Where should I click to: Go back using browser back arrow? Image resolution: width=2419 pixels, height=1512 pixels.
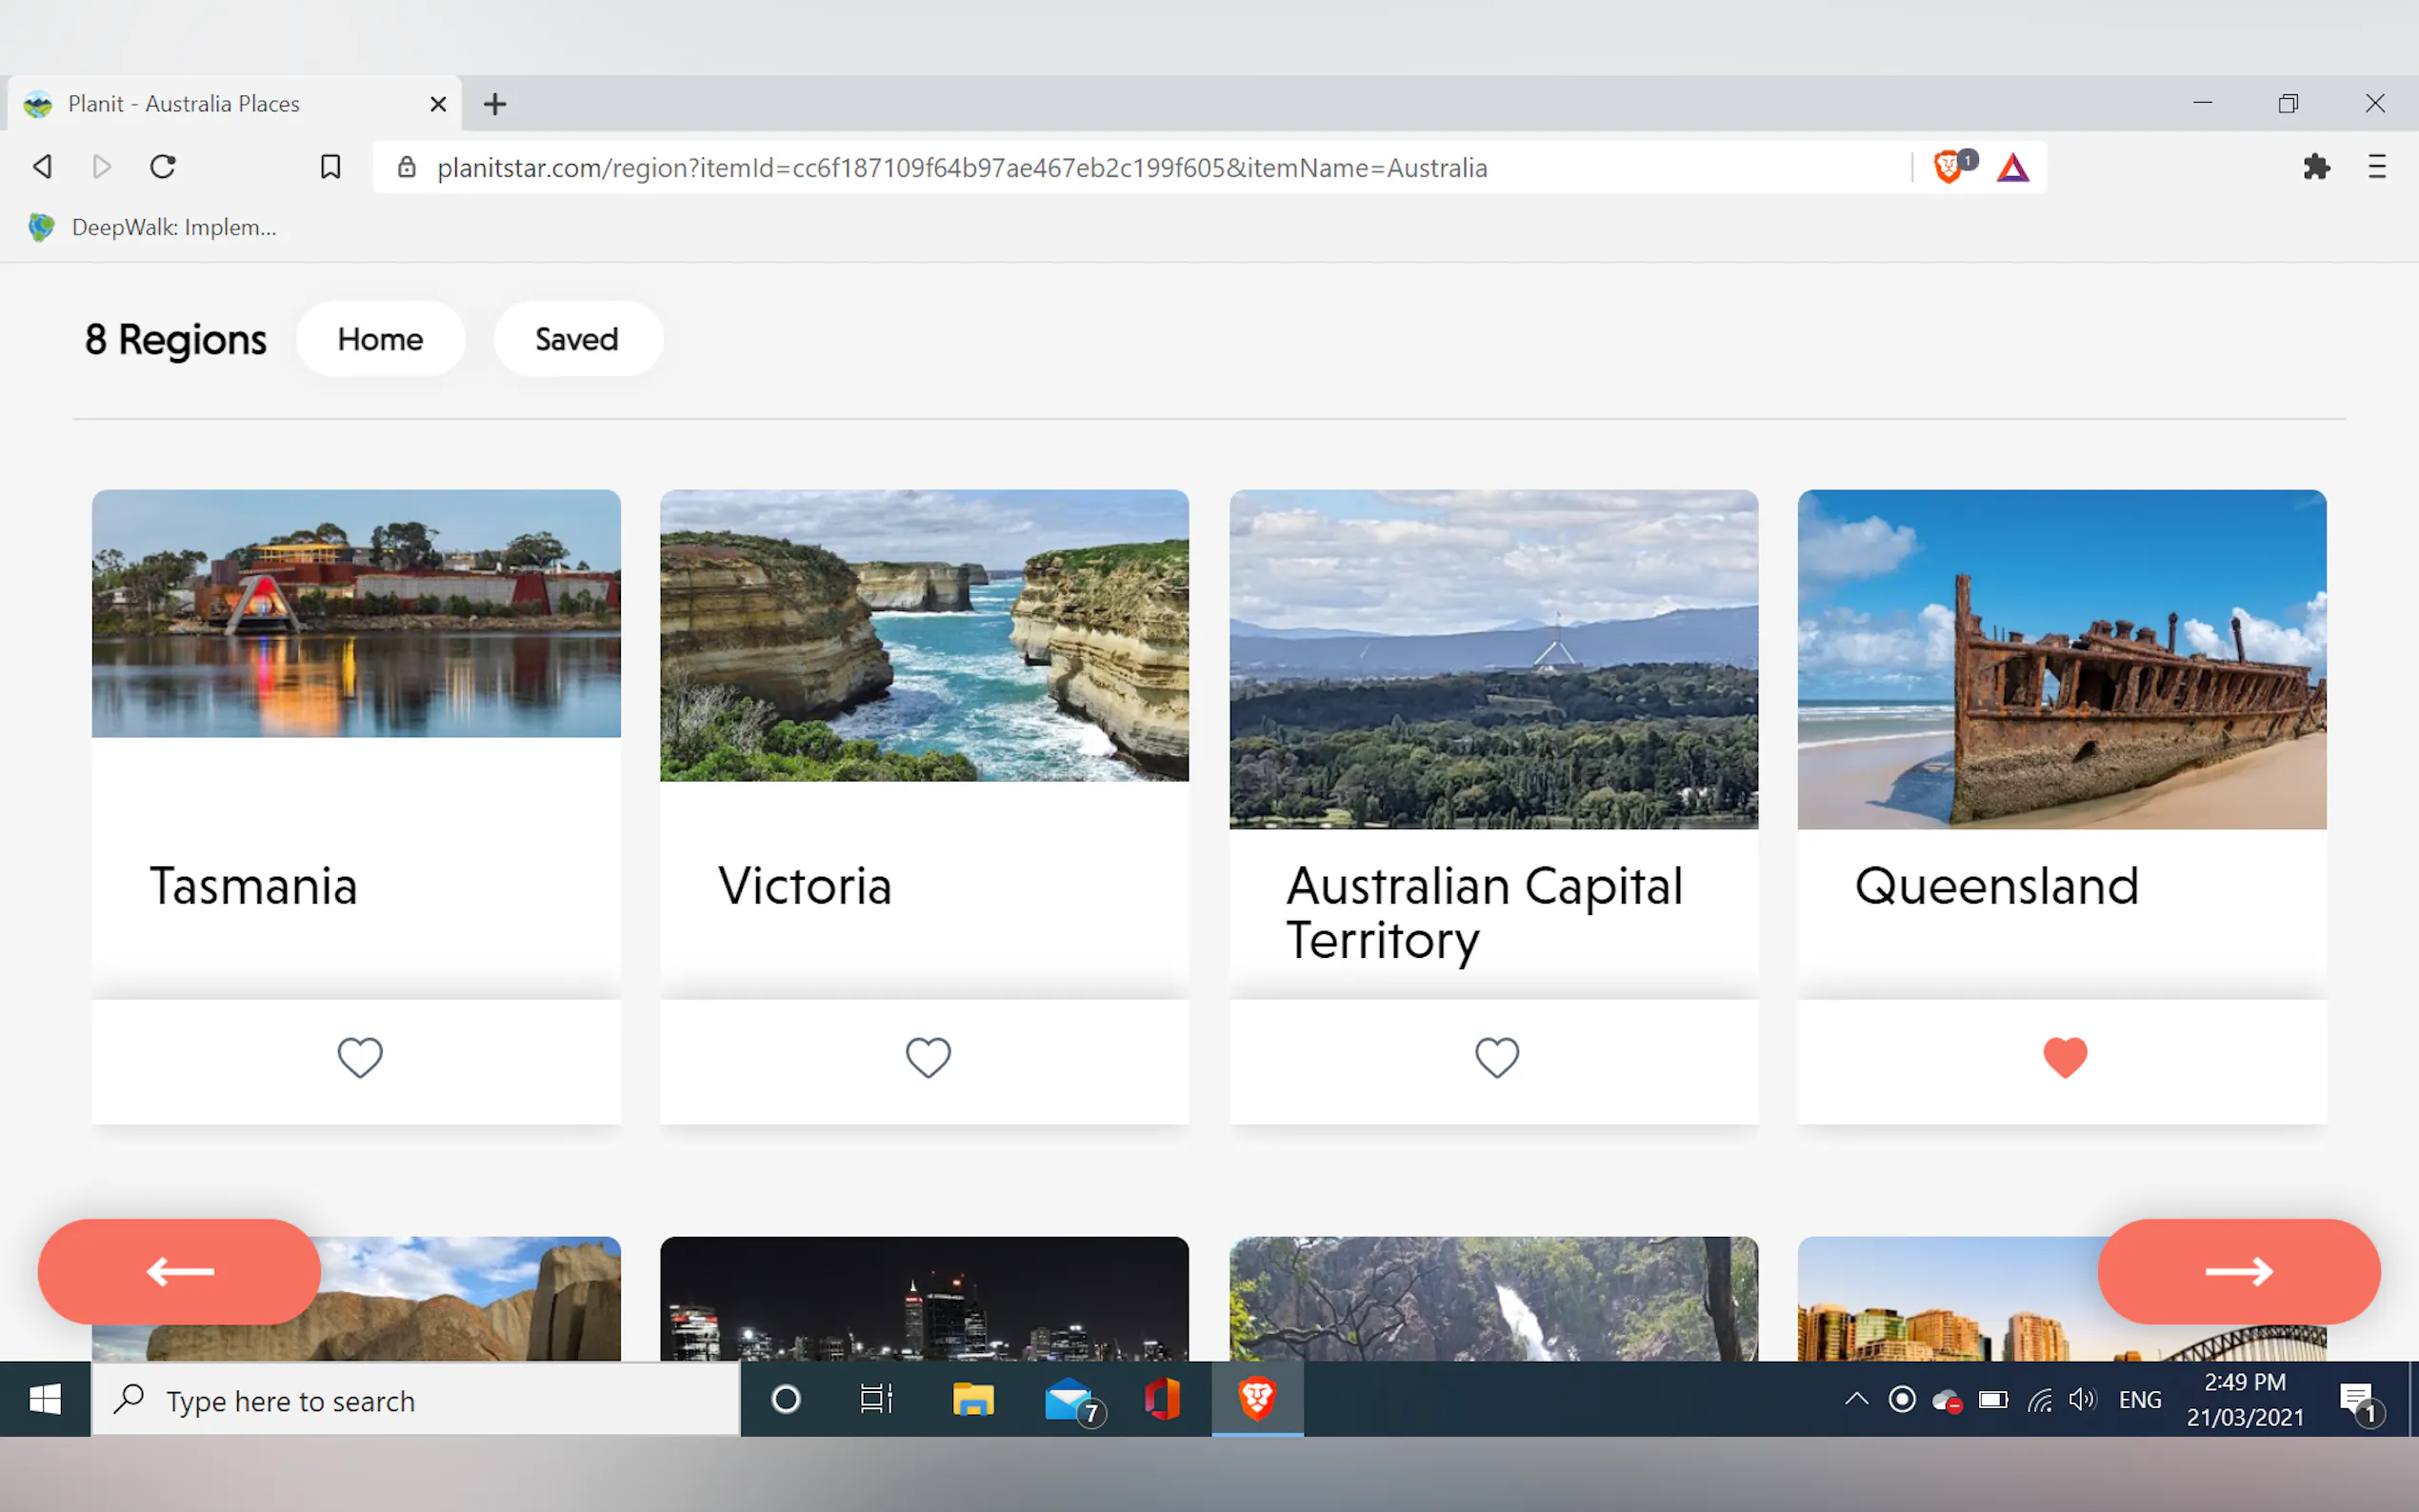[42, 167]
